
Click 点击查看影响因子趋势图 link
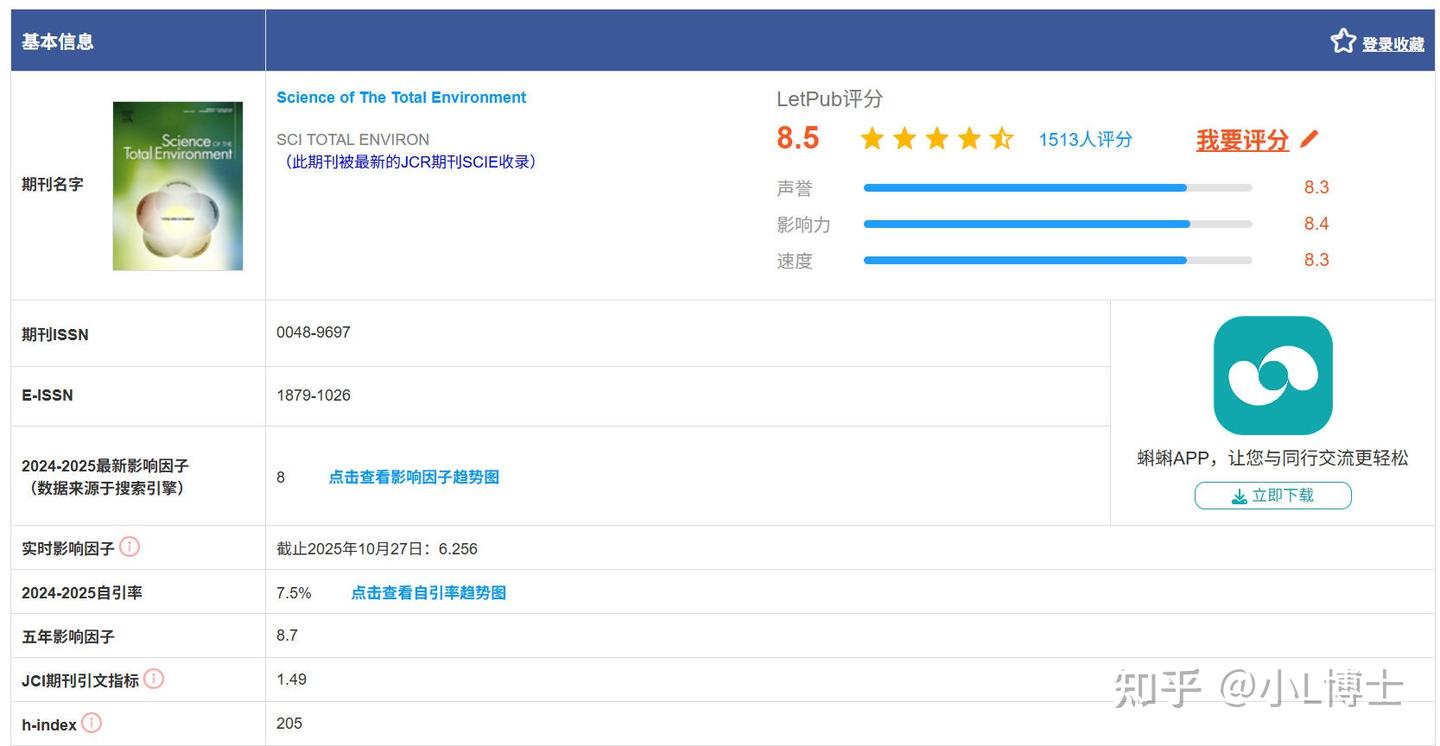(413, 477)
